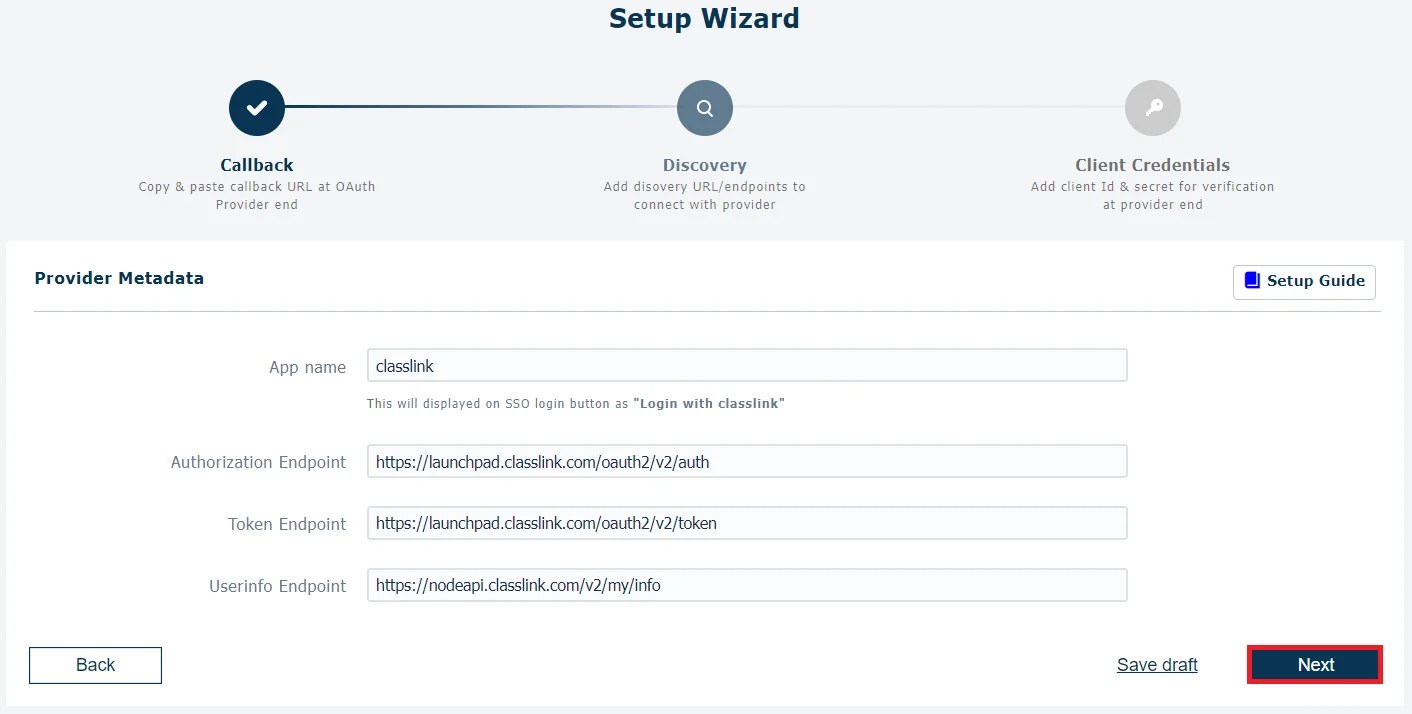Click "Add disovery URL/endpoints" description text
Viewport: 1412px width, 714px height.
(x=705, y=195)
